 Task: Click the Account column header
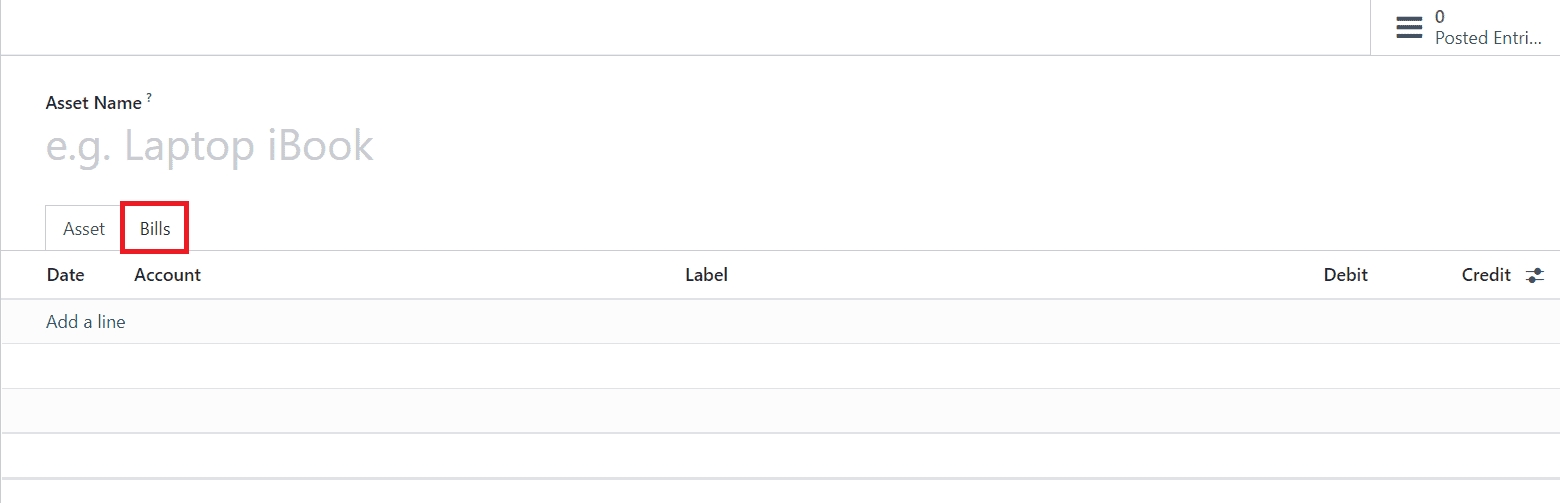(167, 275)
